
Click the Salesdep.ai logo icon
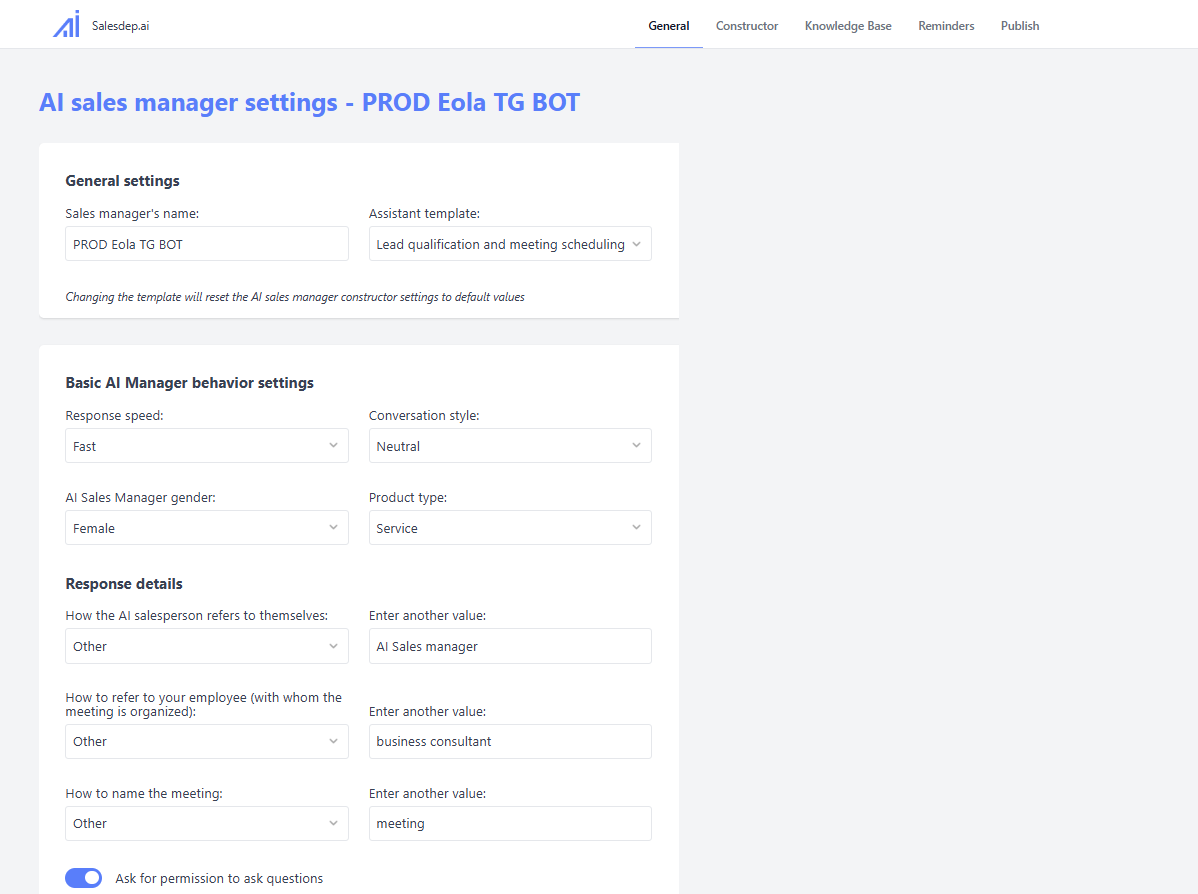click(x=66, y=25)
